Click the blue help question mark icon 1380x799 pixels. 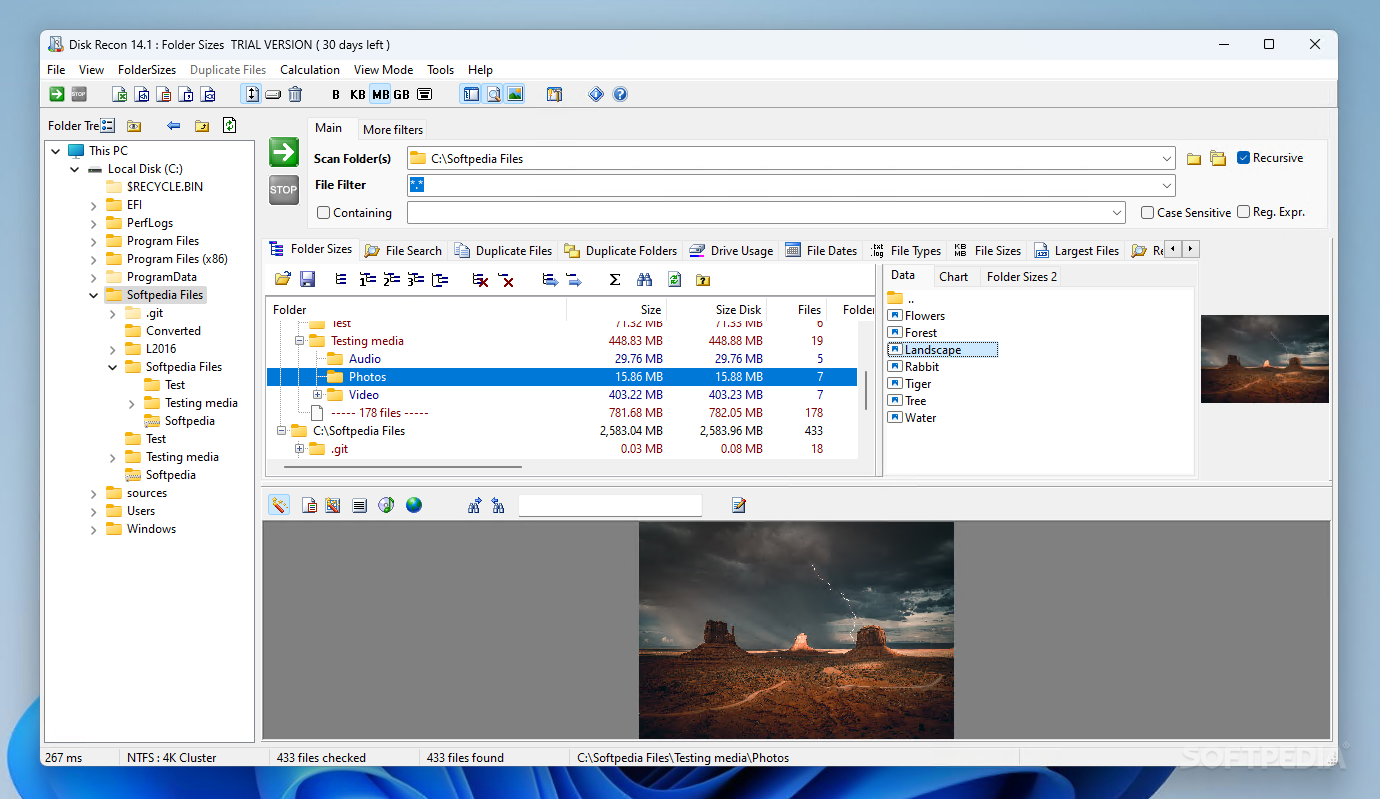(x=620, y=94)
